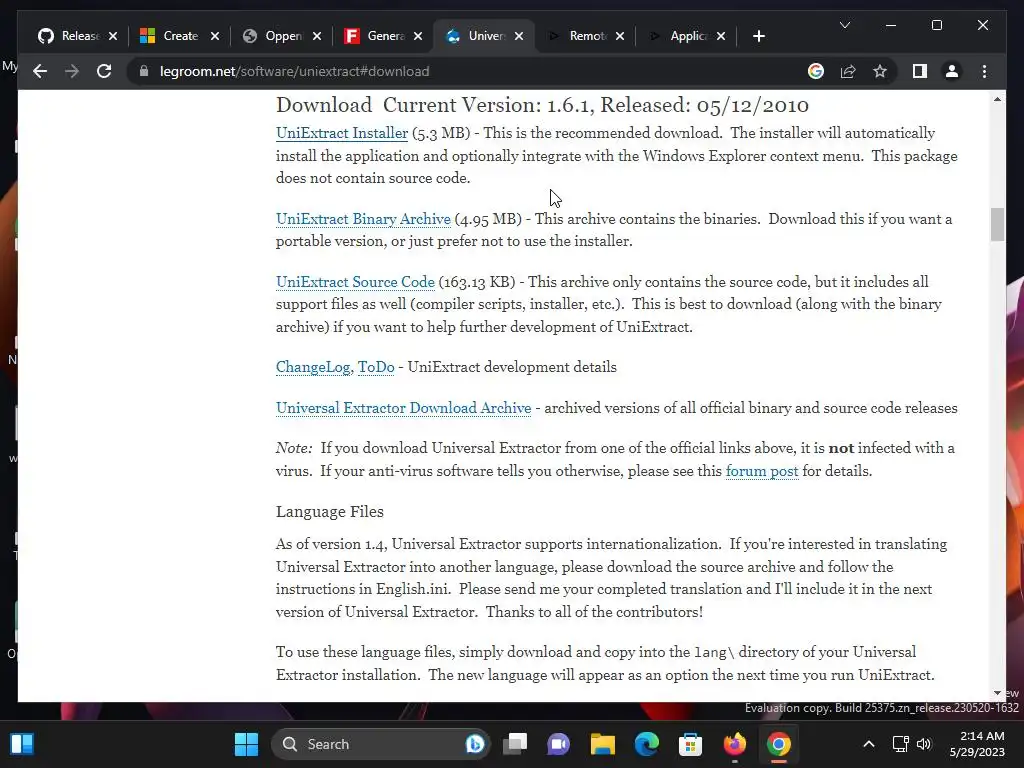Open the ToDo link
This screenshot has height=768, width=1024.
point(376,367)
